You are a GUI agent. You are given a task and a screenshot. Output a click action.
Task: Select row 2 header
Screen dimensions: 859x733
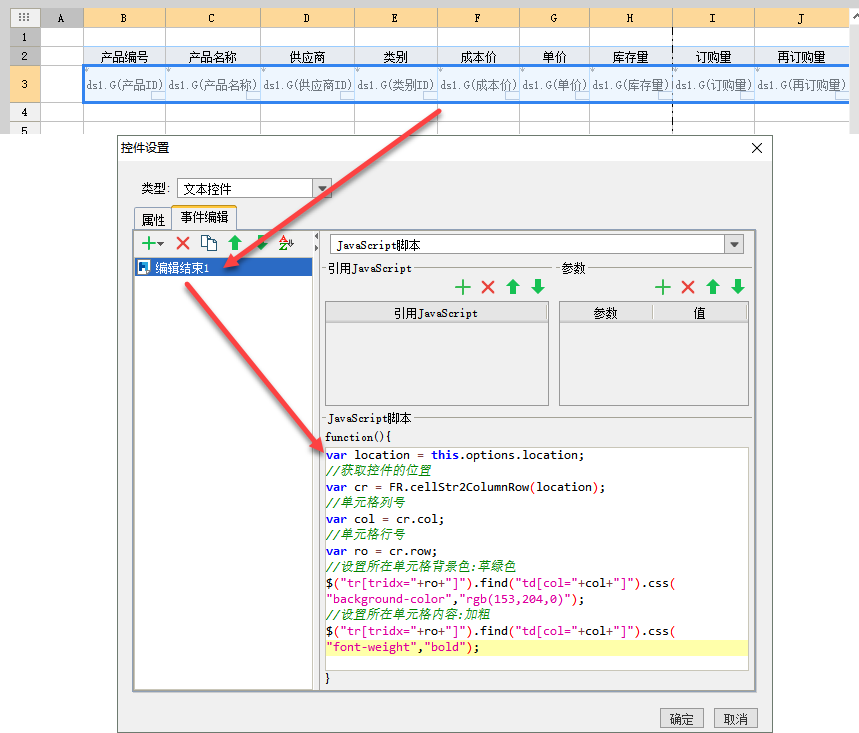(25, 56)
